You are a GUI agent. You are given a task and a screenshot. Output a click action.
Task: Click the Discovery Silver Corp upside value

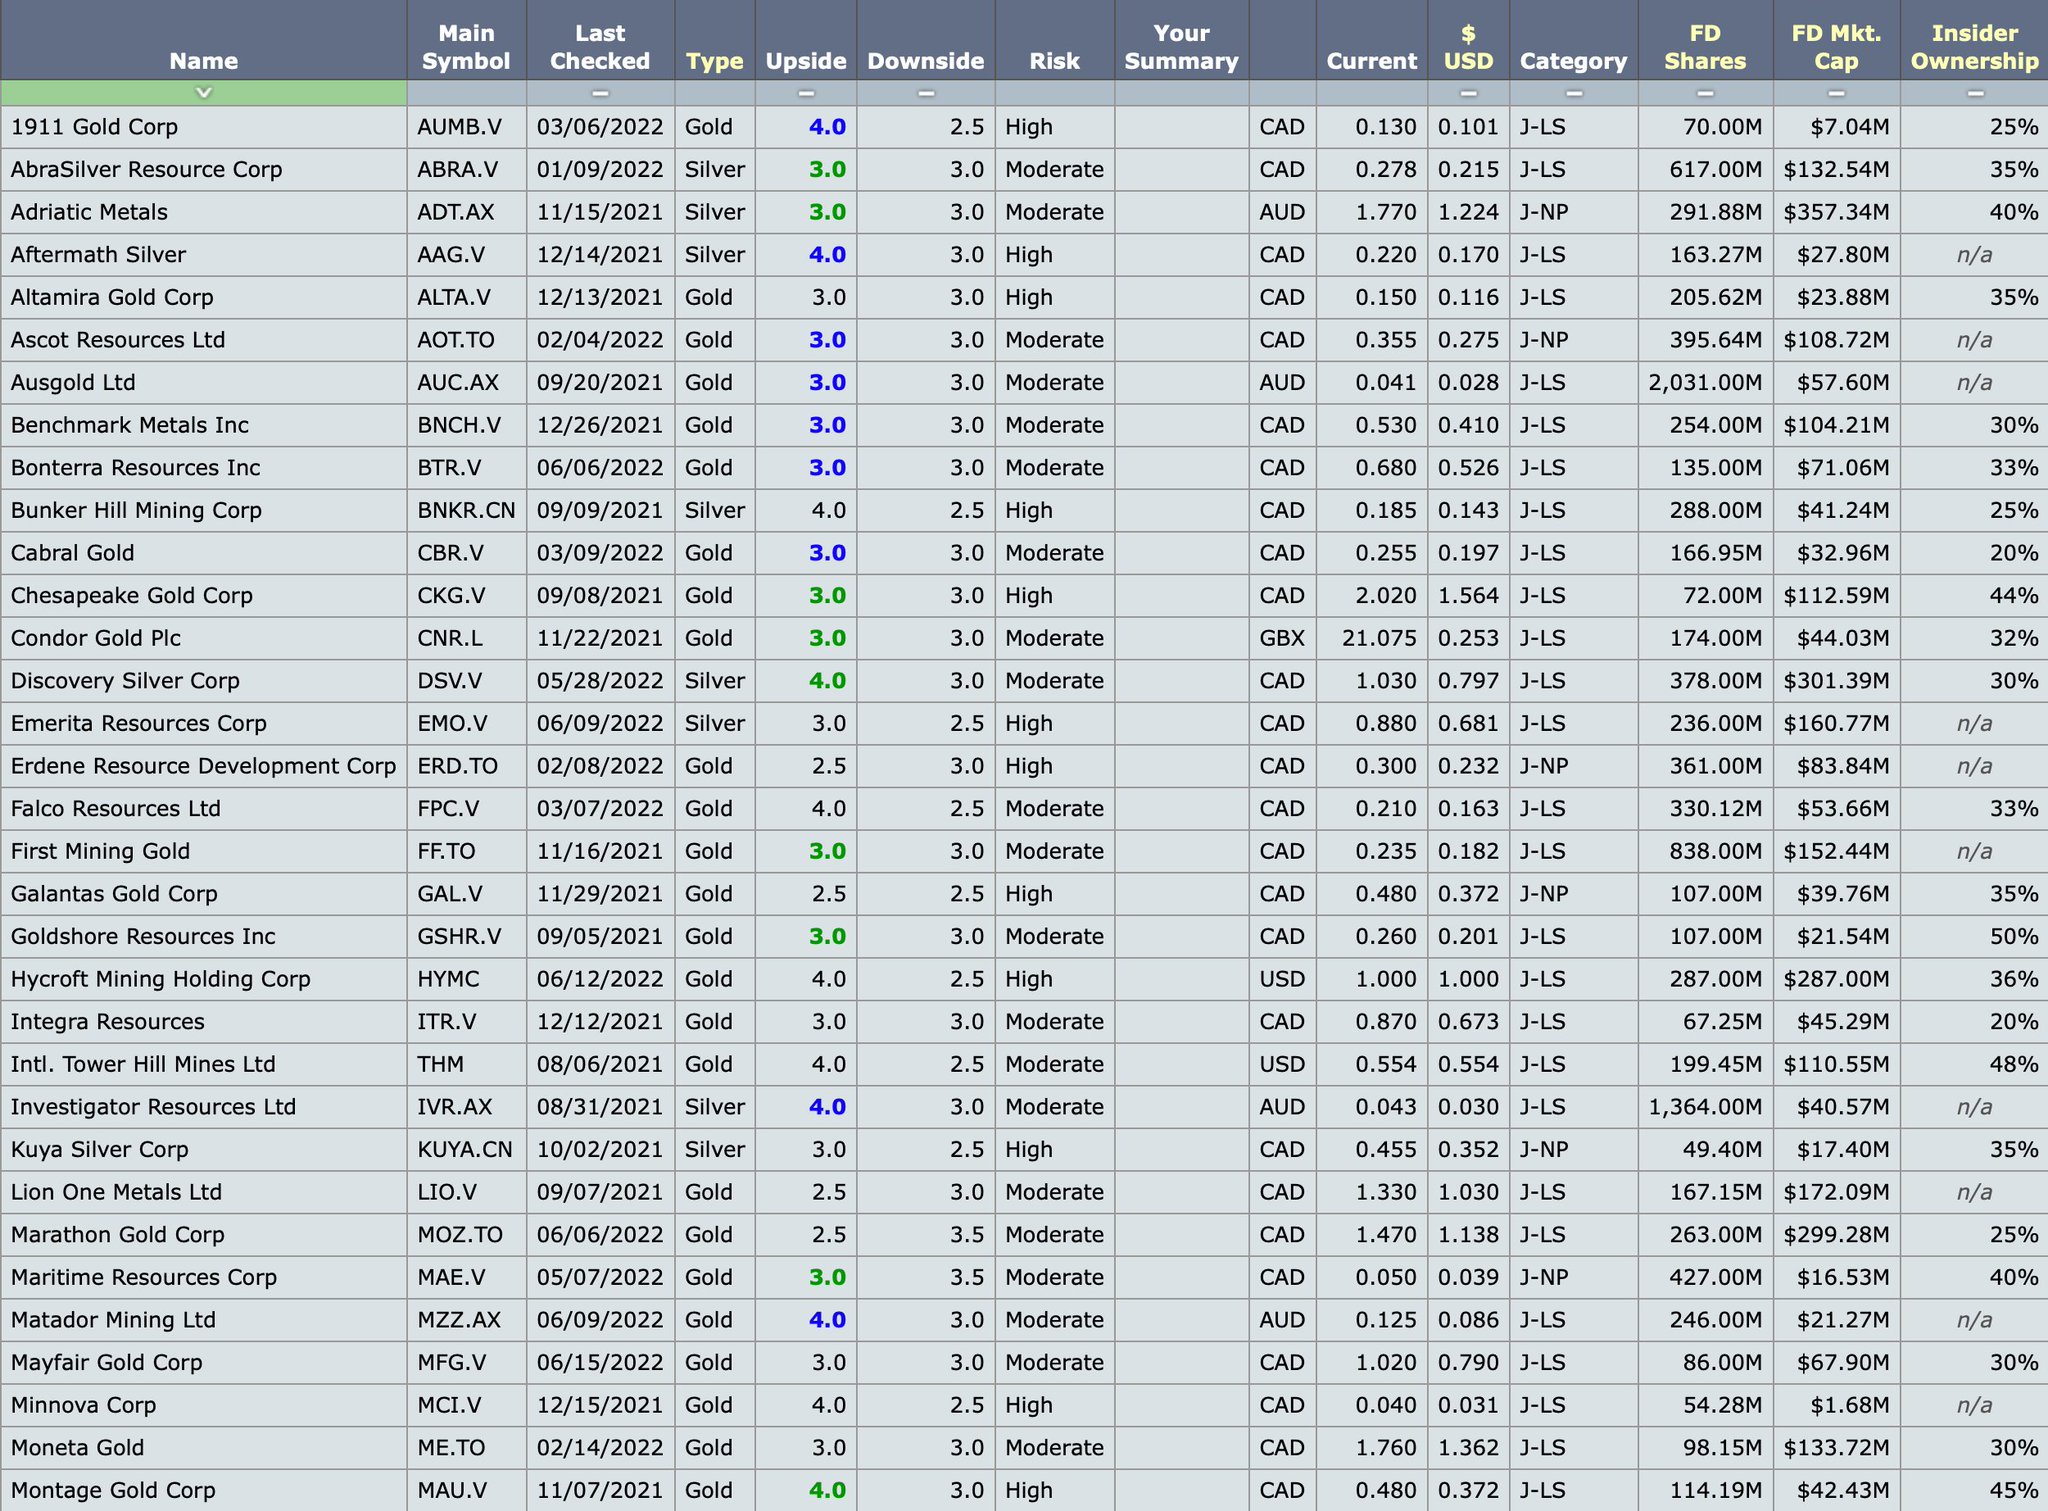point(827,681)
